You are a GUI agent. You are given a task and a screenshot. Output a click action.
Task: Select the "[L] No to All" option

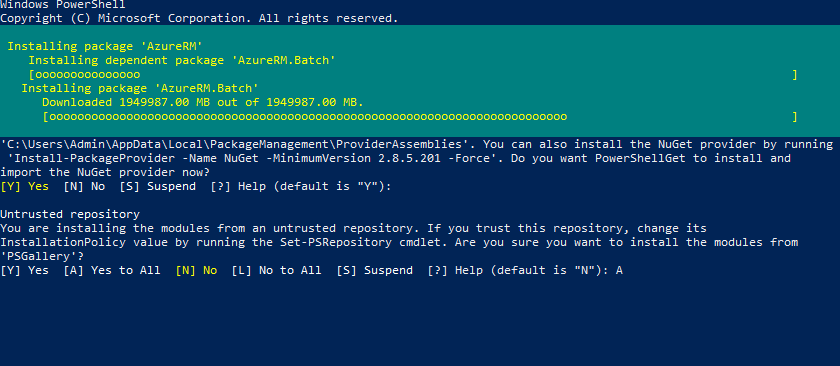[x=276, y=270]
